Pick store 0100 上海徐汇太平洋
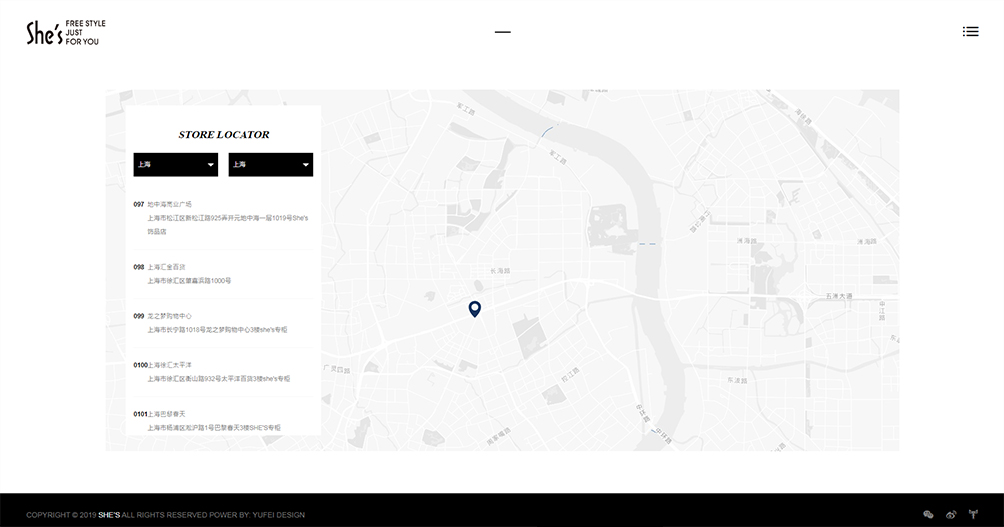Viewport: 1004px width, 527px height. (x=169, y=365)
